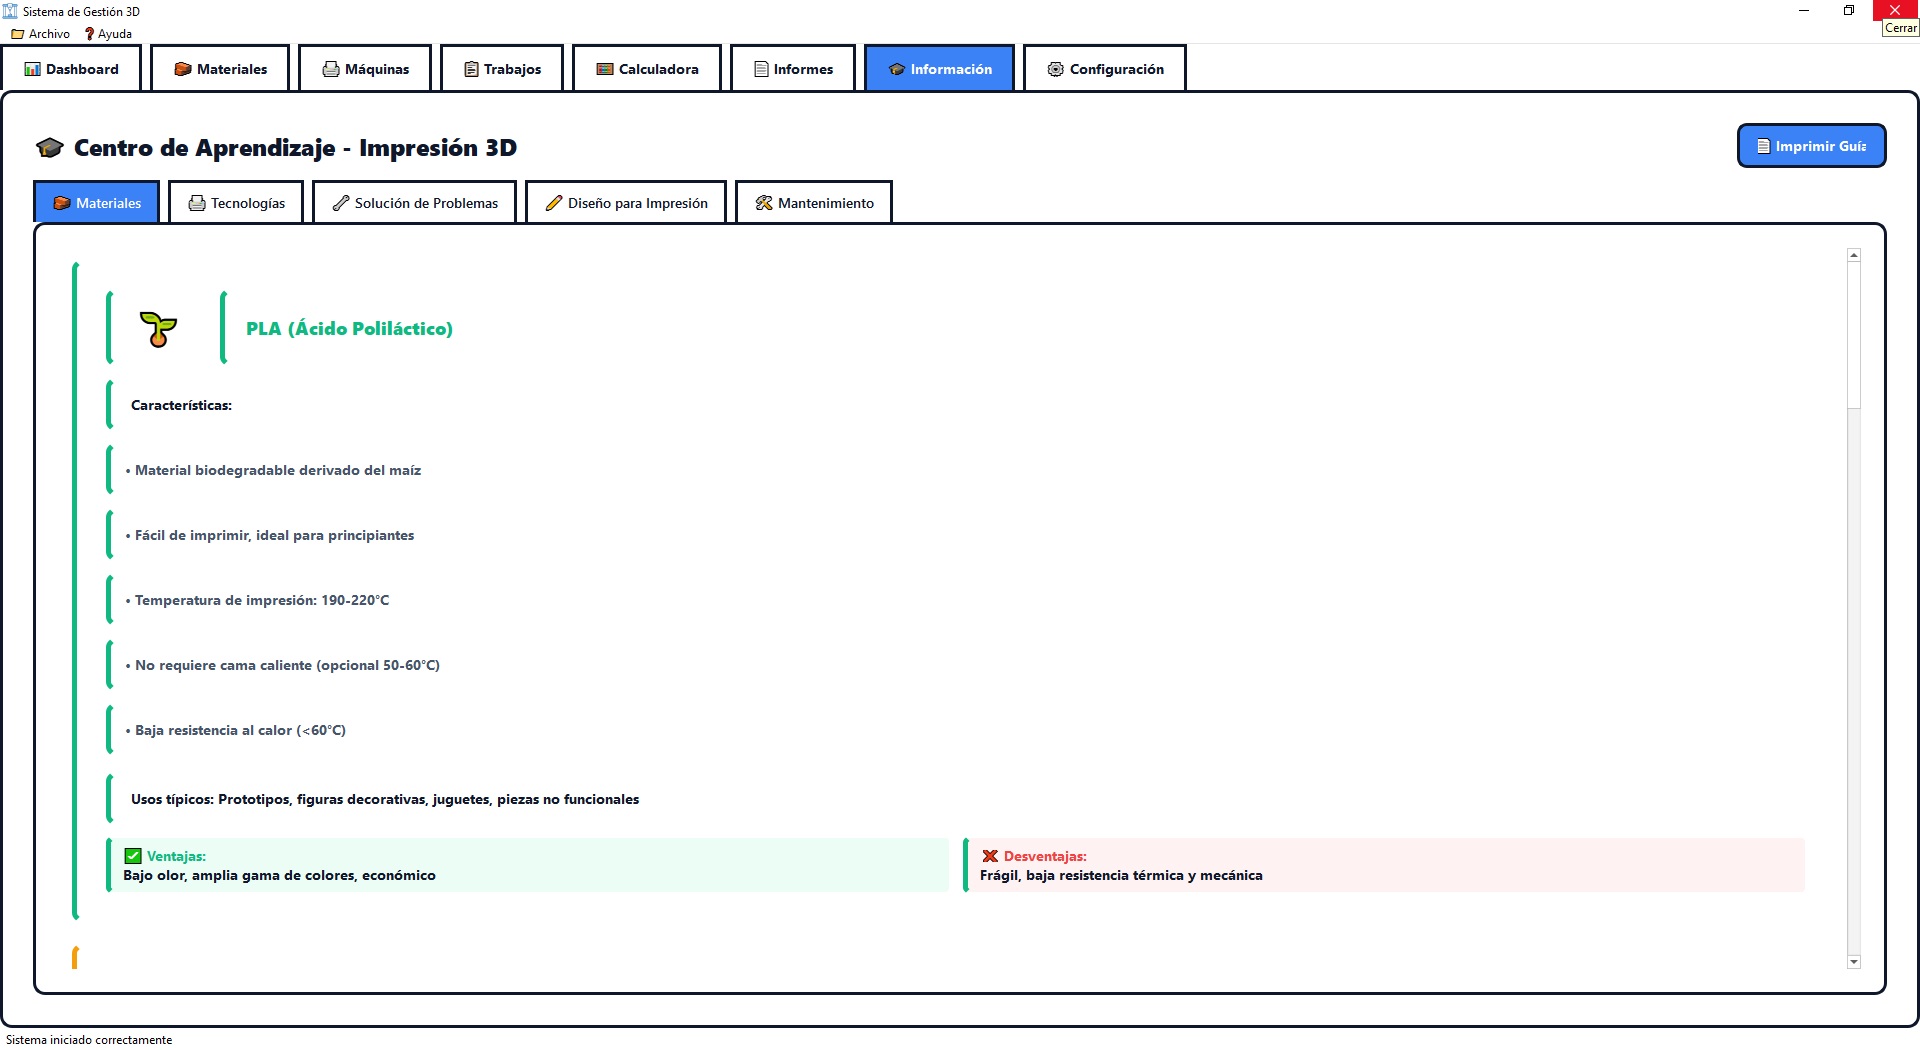Click the scrollbar up arrow
The width and height of the screenshot is (1920, 1050).
pos(1853,256)
